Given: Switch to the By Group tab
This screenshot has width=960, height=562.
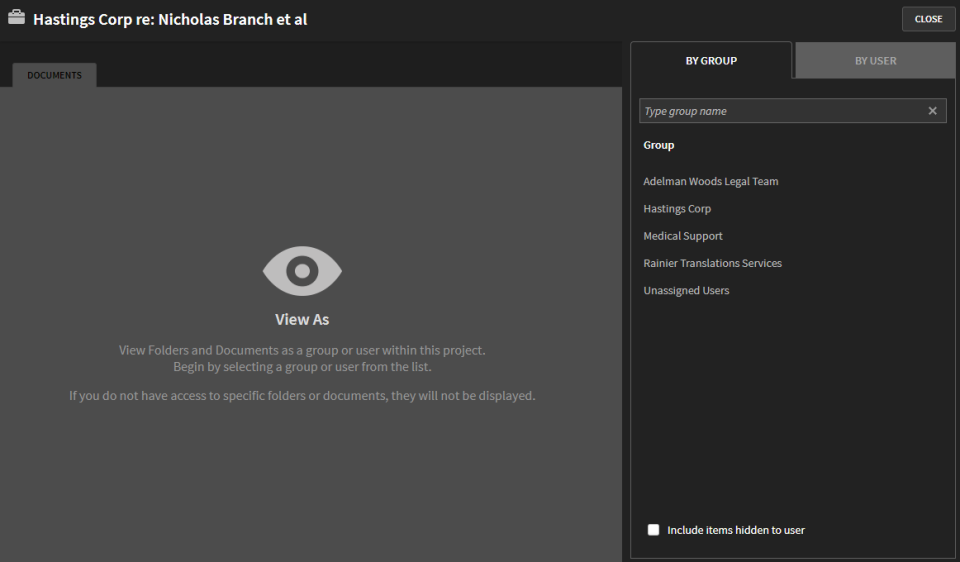Looking at the screenshot, I should [711, 61].
